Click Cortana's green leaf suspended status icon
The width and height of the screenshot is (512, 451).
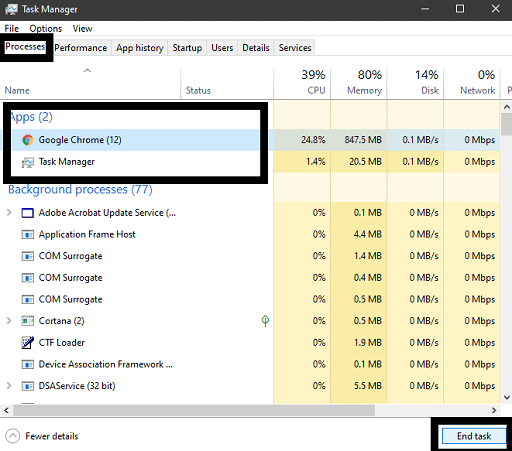tap(265, 321)
